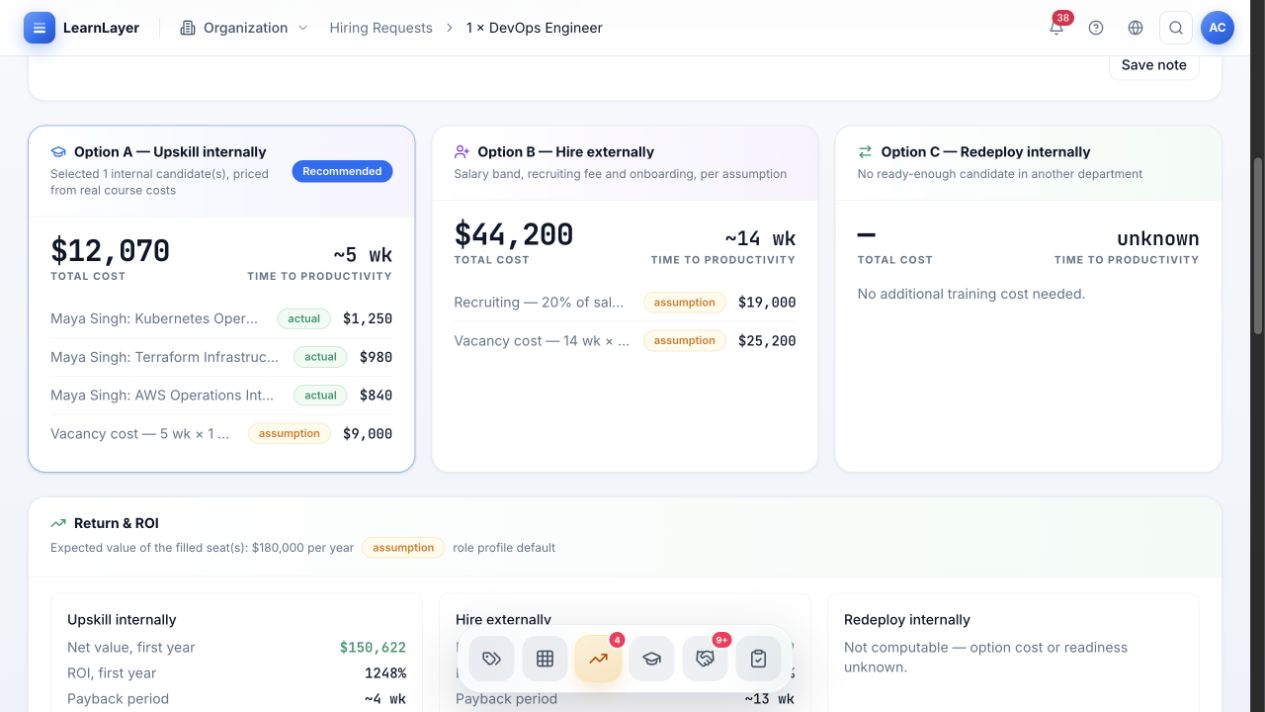Viewport: 1265px width, 712px height.
Task: Select Vacancy cost — 5 wk row
Action: click(221, 434)
